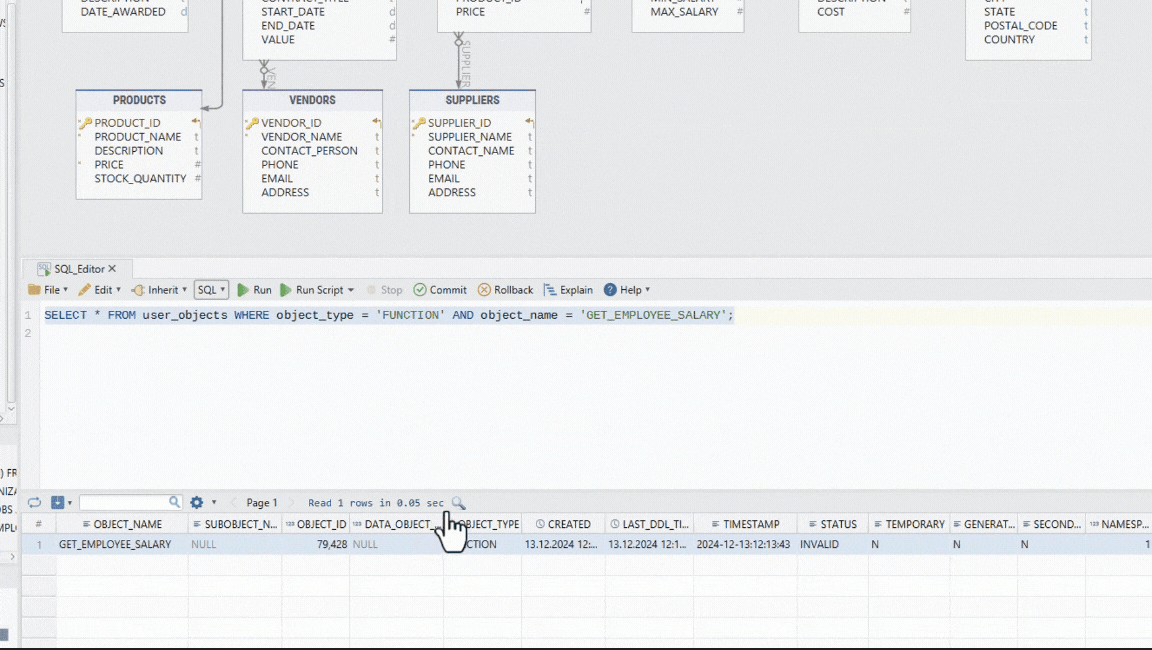Select the VENDORS table title in diagram

pyautogui.click(x=312, y=100)
